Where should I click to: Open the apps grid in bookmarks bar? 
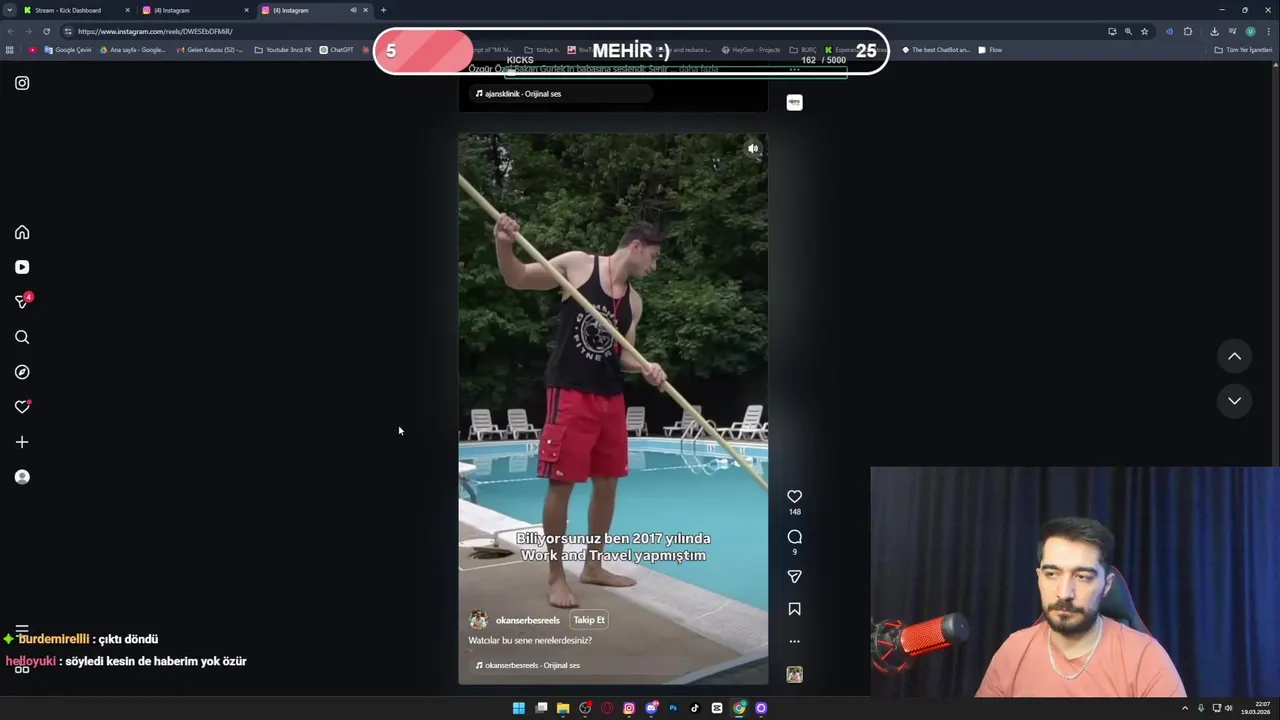click(x=10, y=50)
